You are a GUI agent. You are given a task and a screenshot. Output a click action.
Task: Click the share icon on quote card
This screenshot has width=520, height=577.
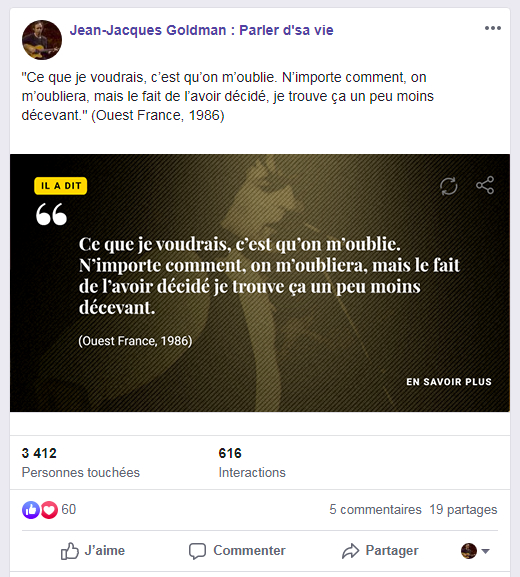485,185
